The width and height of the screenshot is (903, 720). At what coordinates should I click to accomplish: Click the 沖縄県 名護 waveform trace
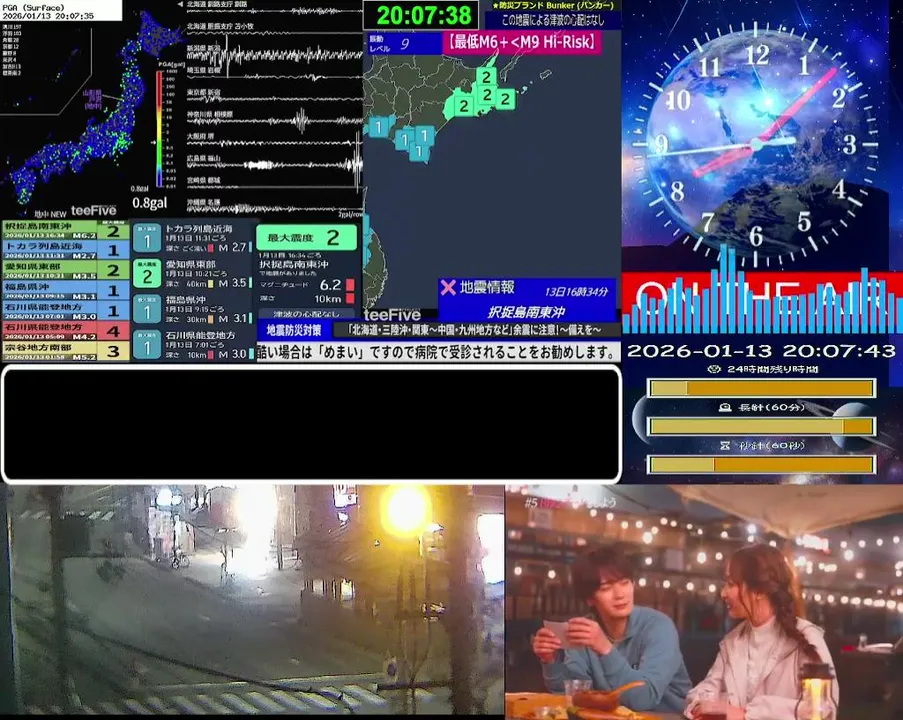coord(274,208)
